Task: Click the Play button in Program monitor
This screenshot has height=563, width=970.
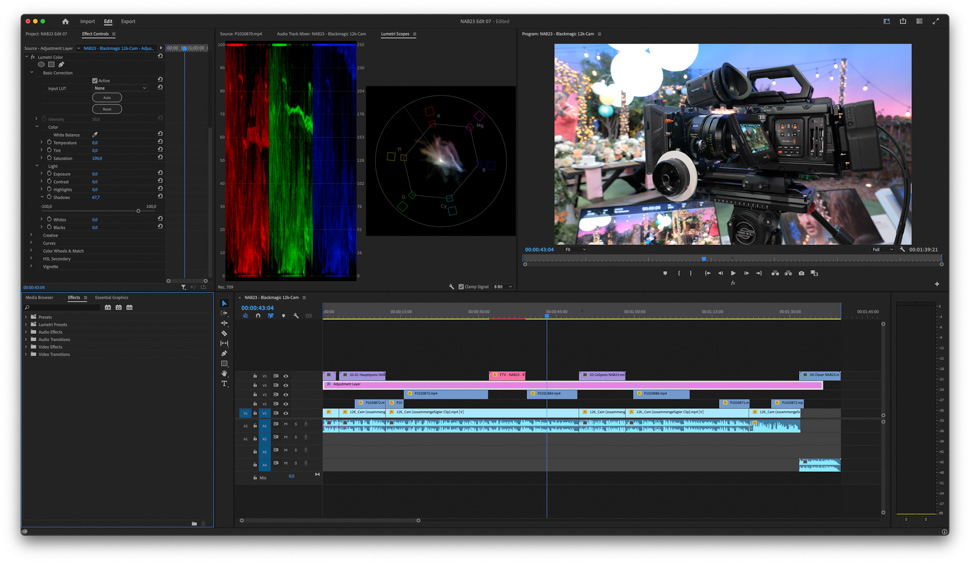Action: [733, 273]
